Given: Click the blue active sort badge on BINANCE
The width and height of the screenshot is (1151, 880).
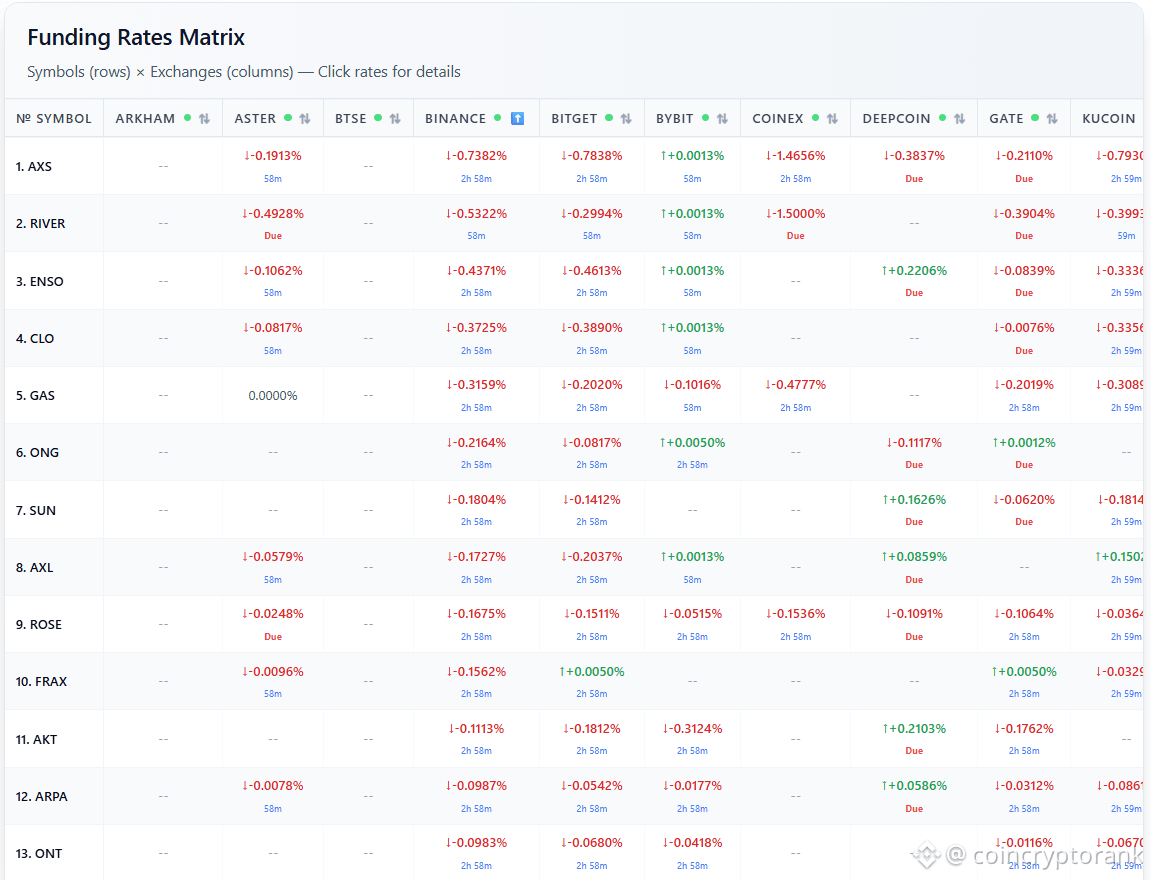Looking at the screenshot, I should tap(517, 118).
